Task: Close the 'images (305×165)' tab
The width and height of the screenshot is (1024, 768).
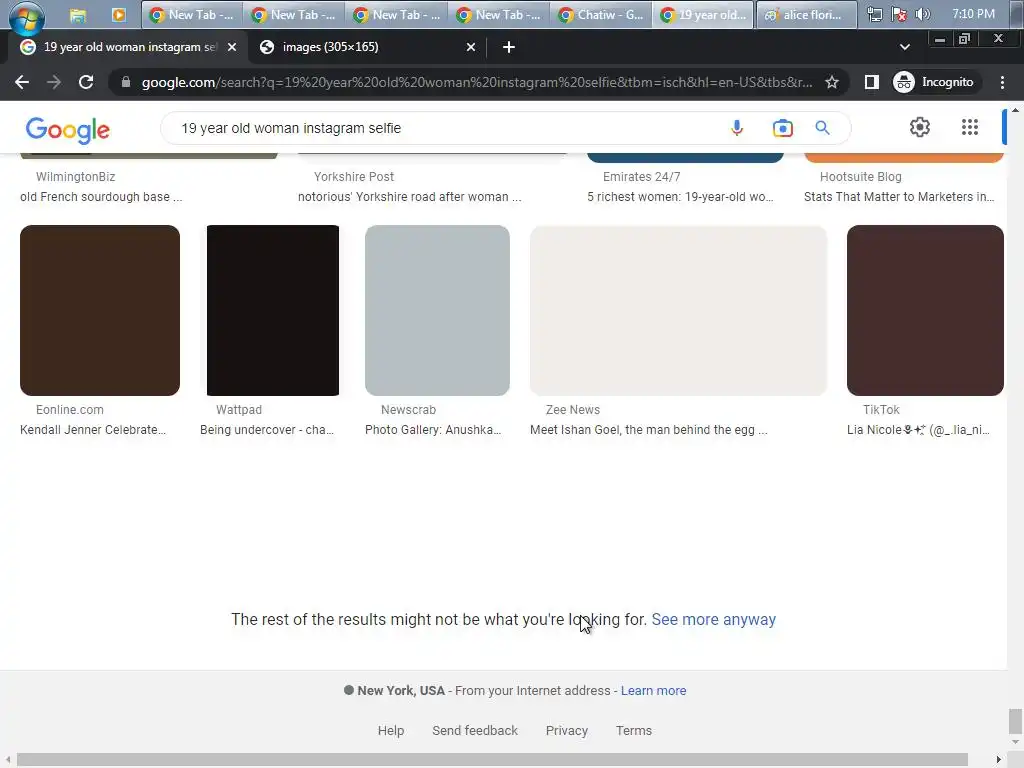Action: tap(471, 47)
